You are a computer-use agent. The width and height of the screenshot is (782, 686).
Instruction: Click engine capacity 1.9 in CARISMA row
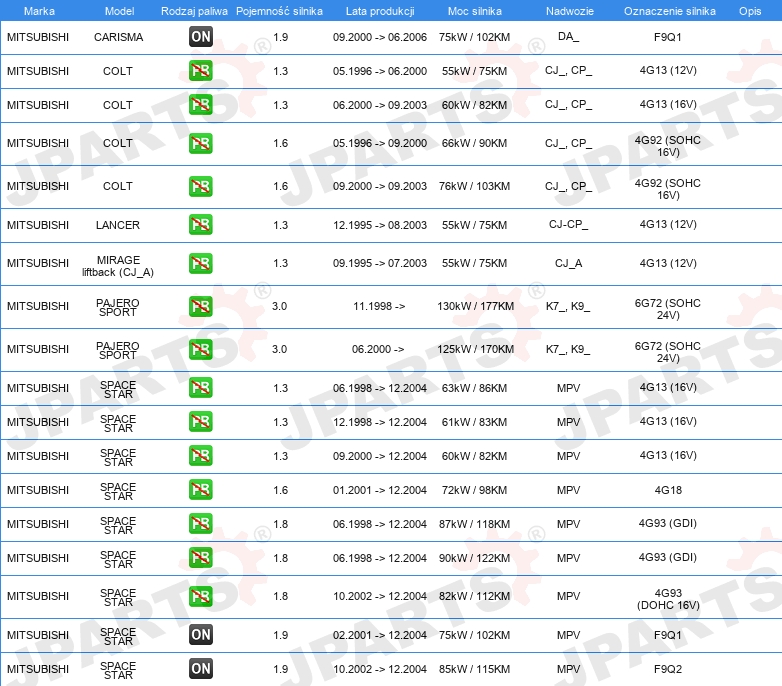click(x=281, y=37)
